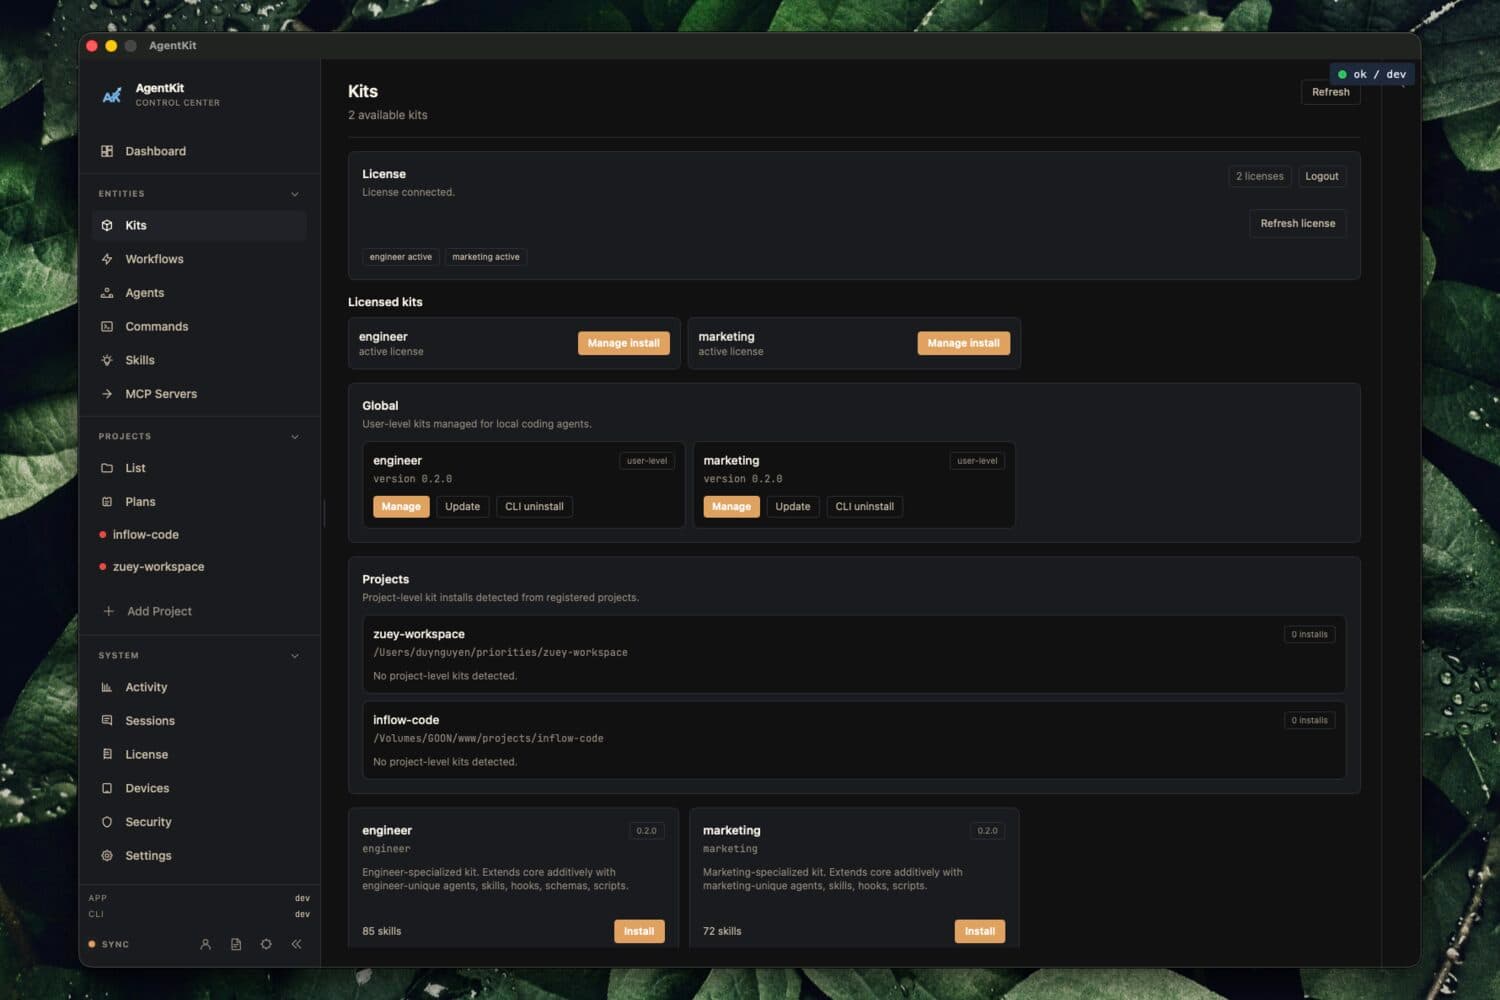The image size is (1500, 1000).
Task: Click the /Volumes/GOON/www/projects/inflow-code path
Action: (x=488, y=738)
